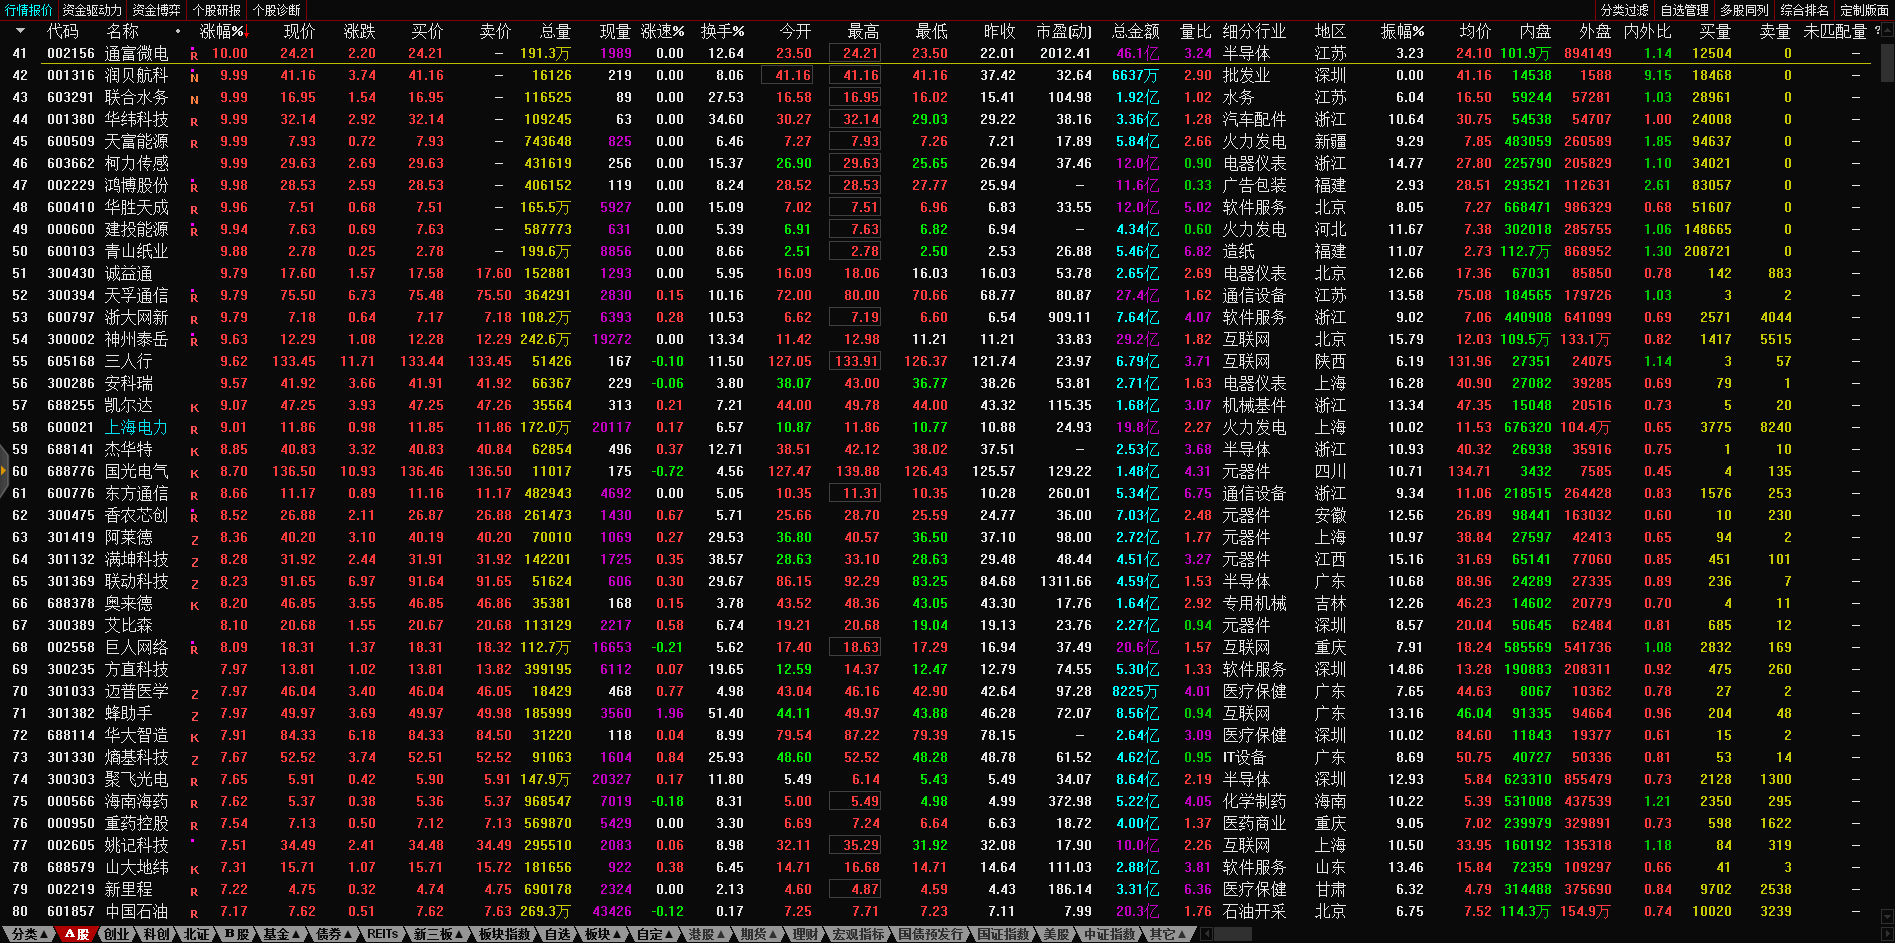Click the R marker next to 通富微电
Screen dimensions: 1895x943
[x=194, y=55]
